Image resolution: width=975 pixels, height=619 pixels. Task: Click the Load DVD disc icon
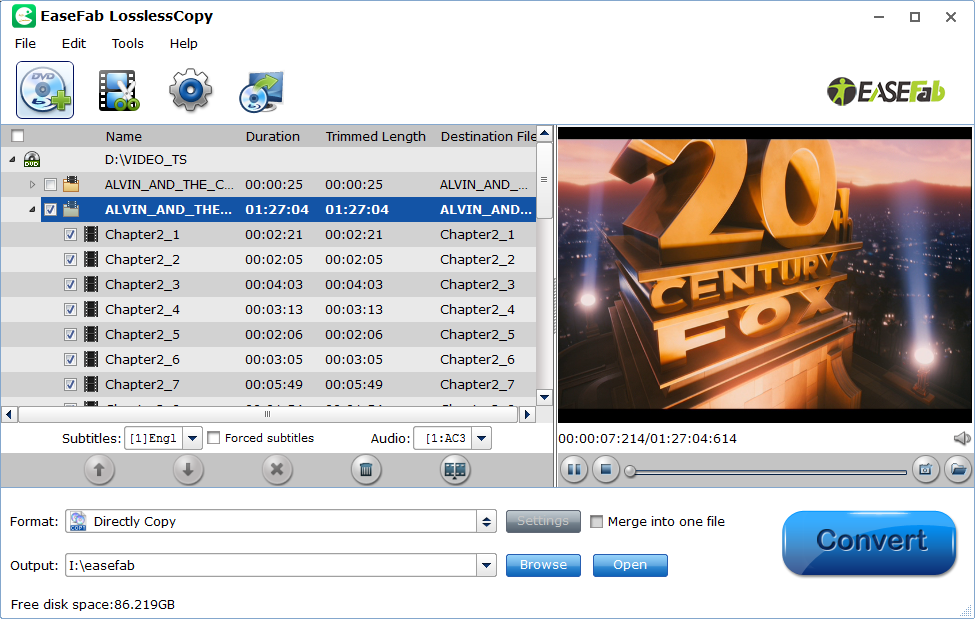[x=45, y=90]
